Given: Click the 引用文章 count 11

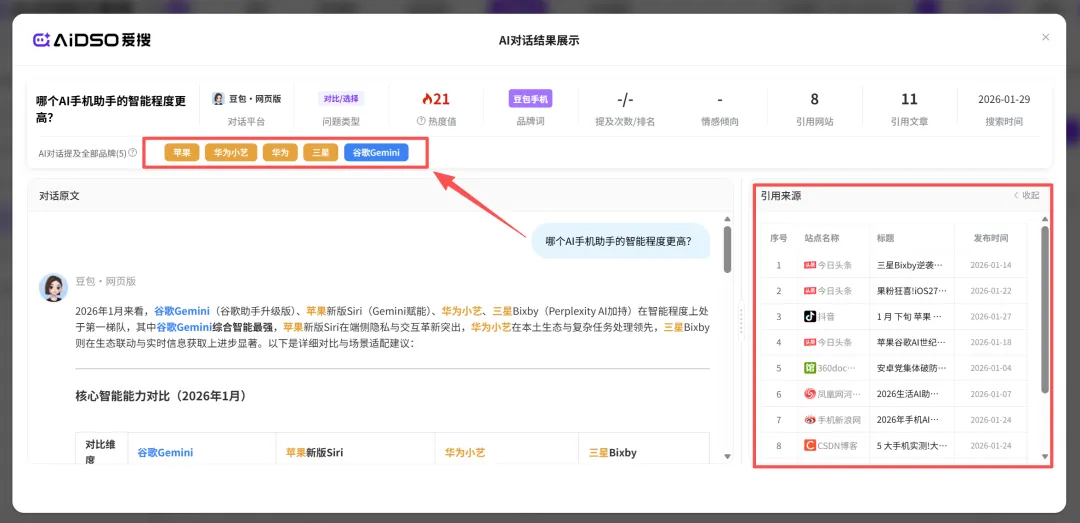Looking at the screenshot, I should (909, 99).
